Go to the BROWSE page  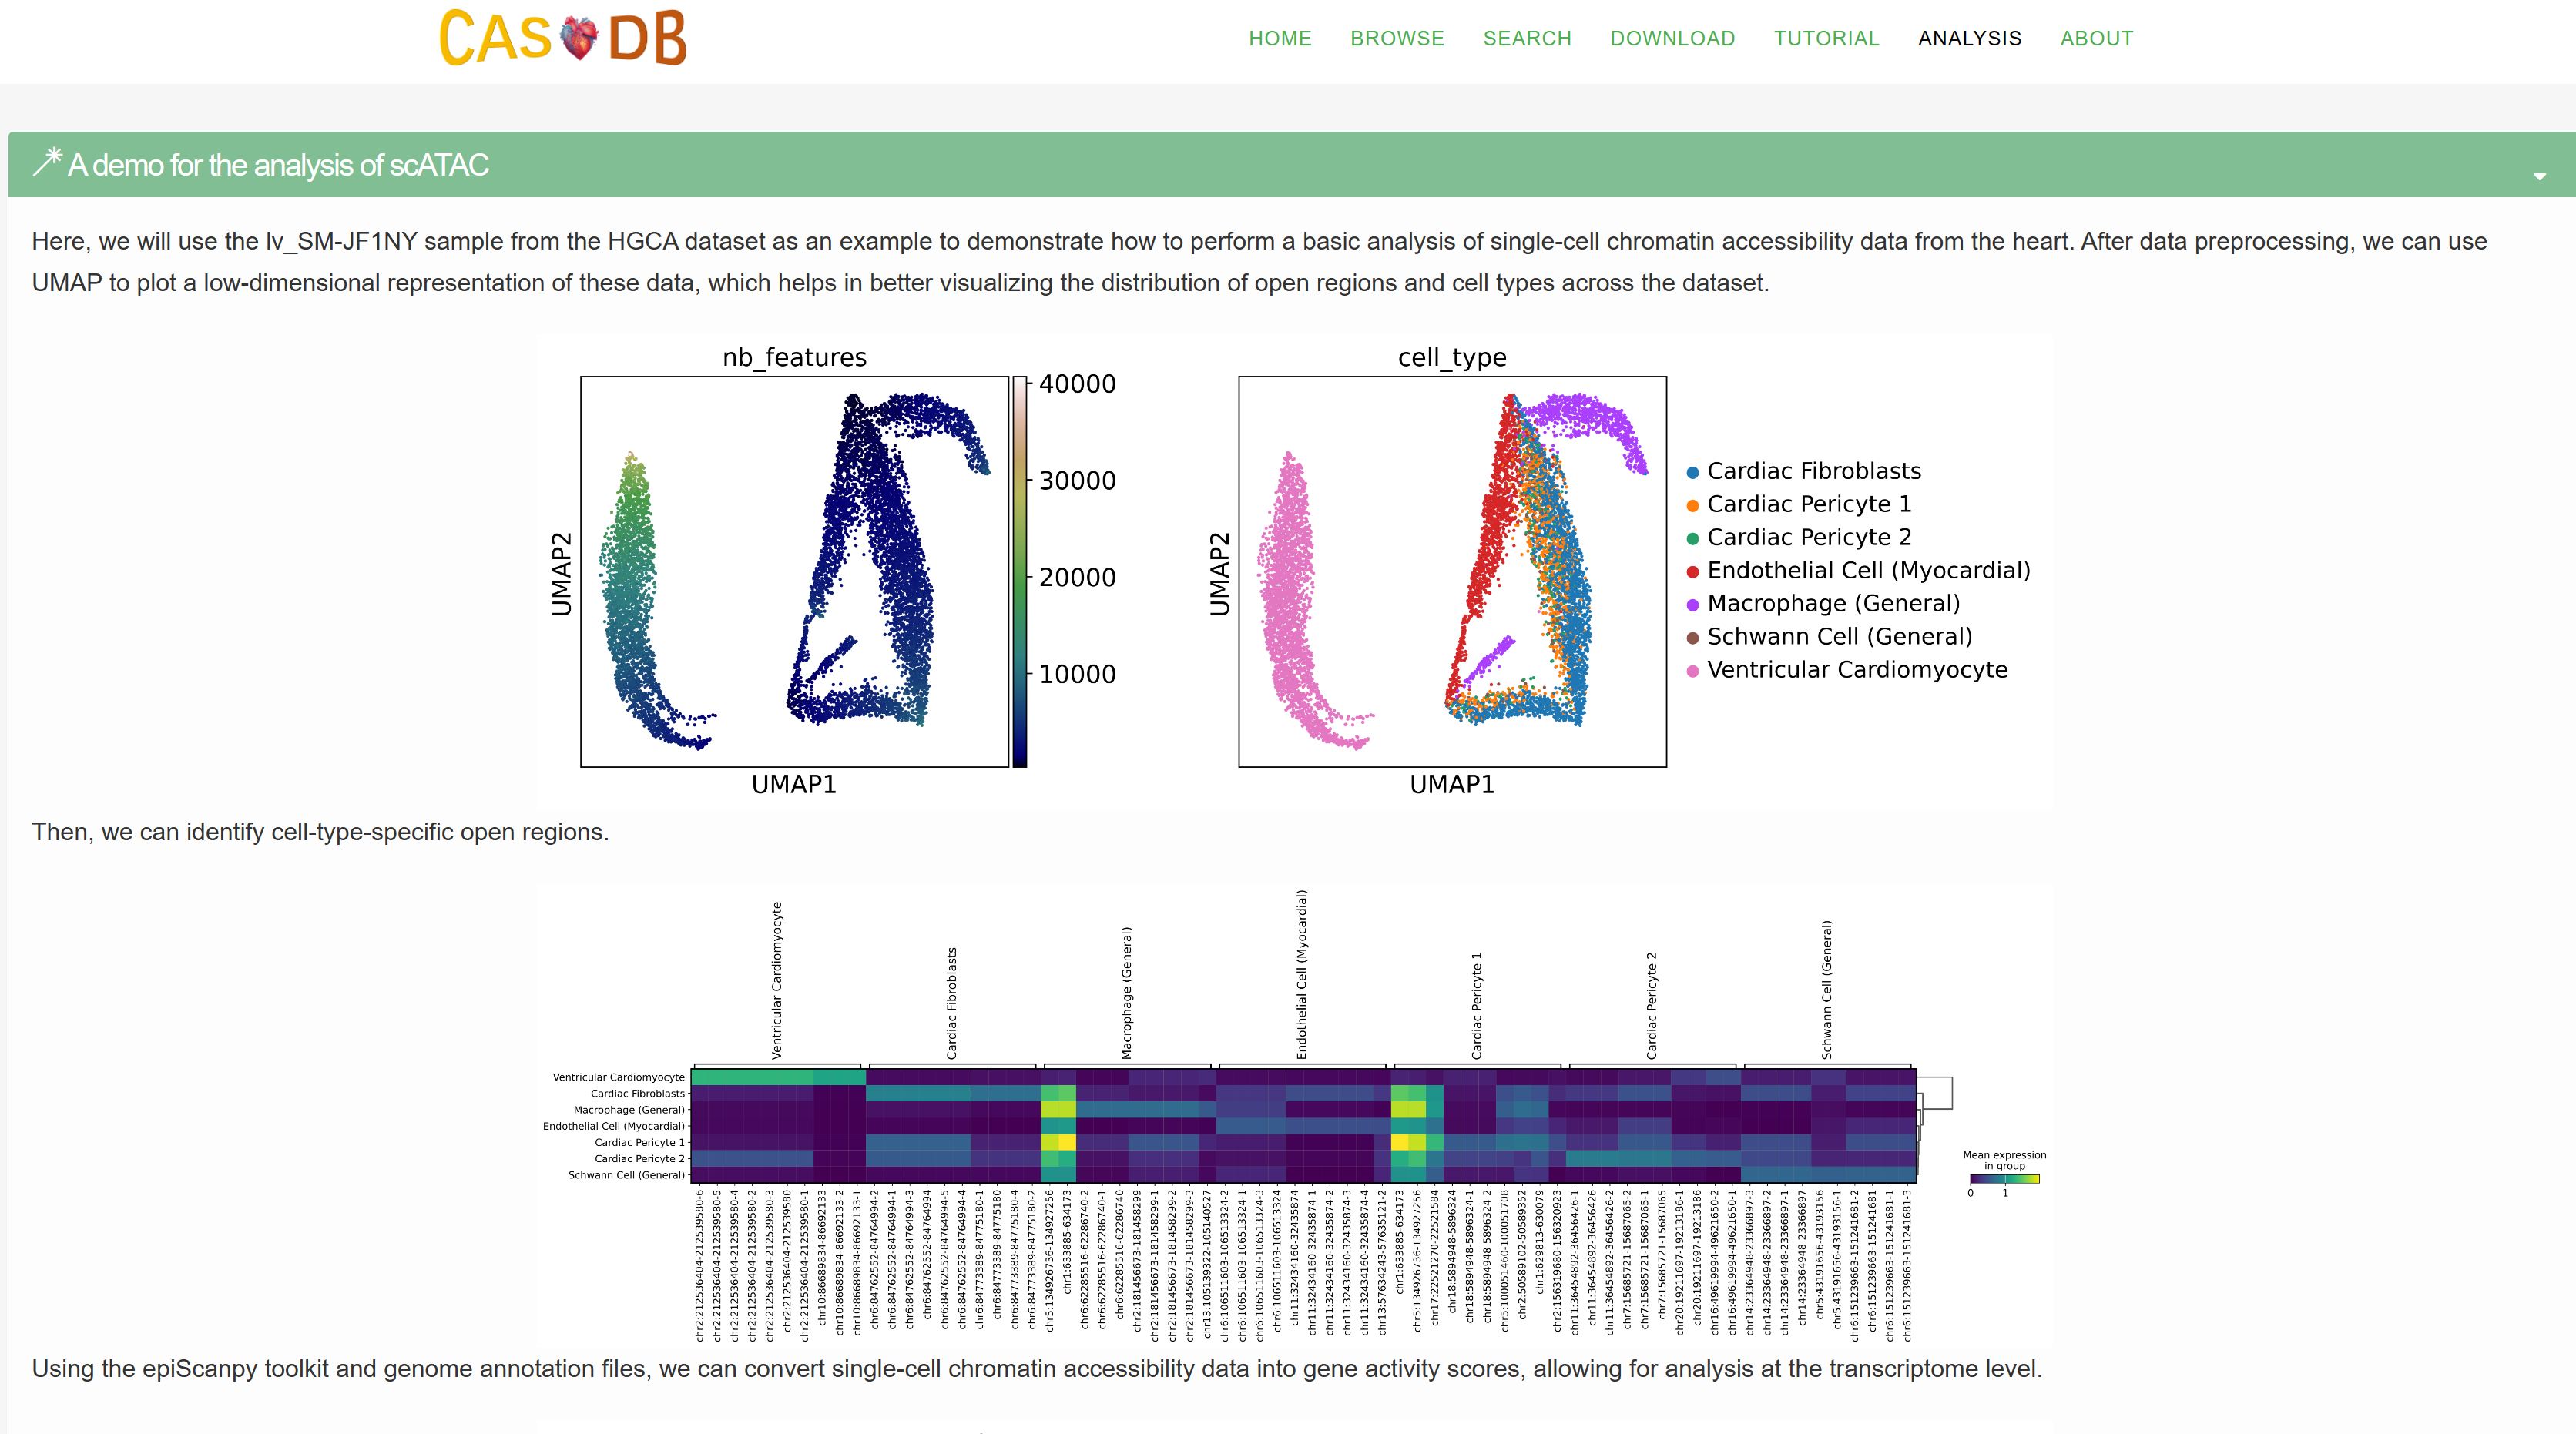[x=1396, y=39]
